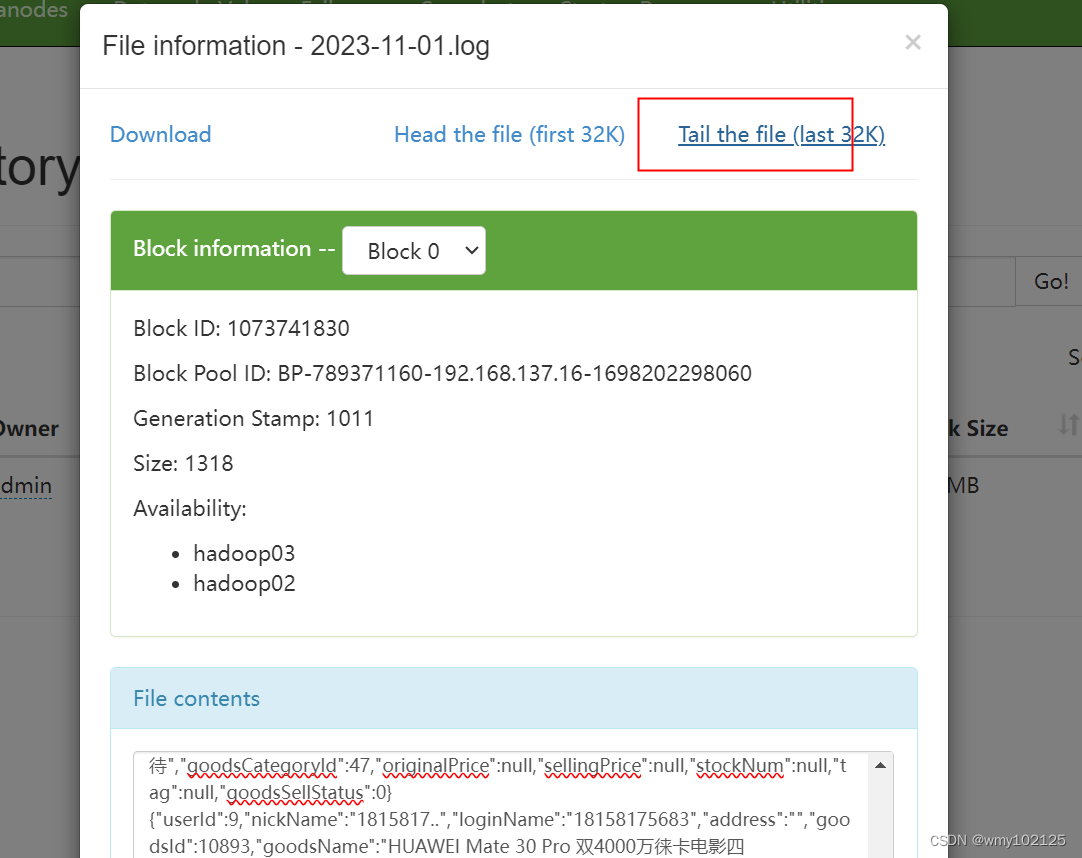Select the Block Pool ID line
Viewport: 1082px width, 858px height.
pos(442,373)
